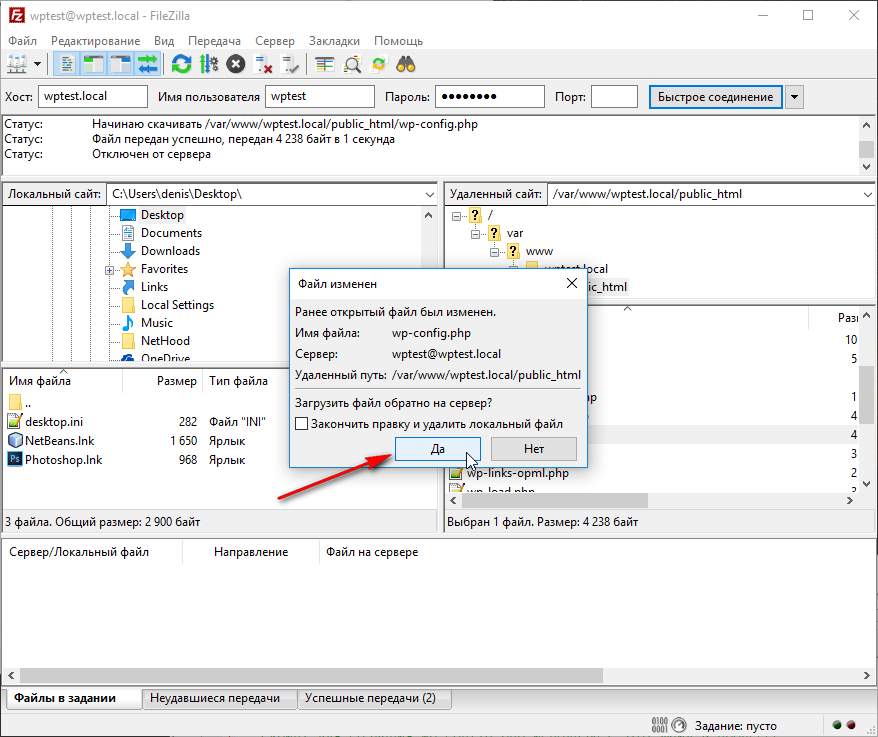Click the process queue toolbar icon

208,64
